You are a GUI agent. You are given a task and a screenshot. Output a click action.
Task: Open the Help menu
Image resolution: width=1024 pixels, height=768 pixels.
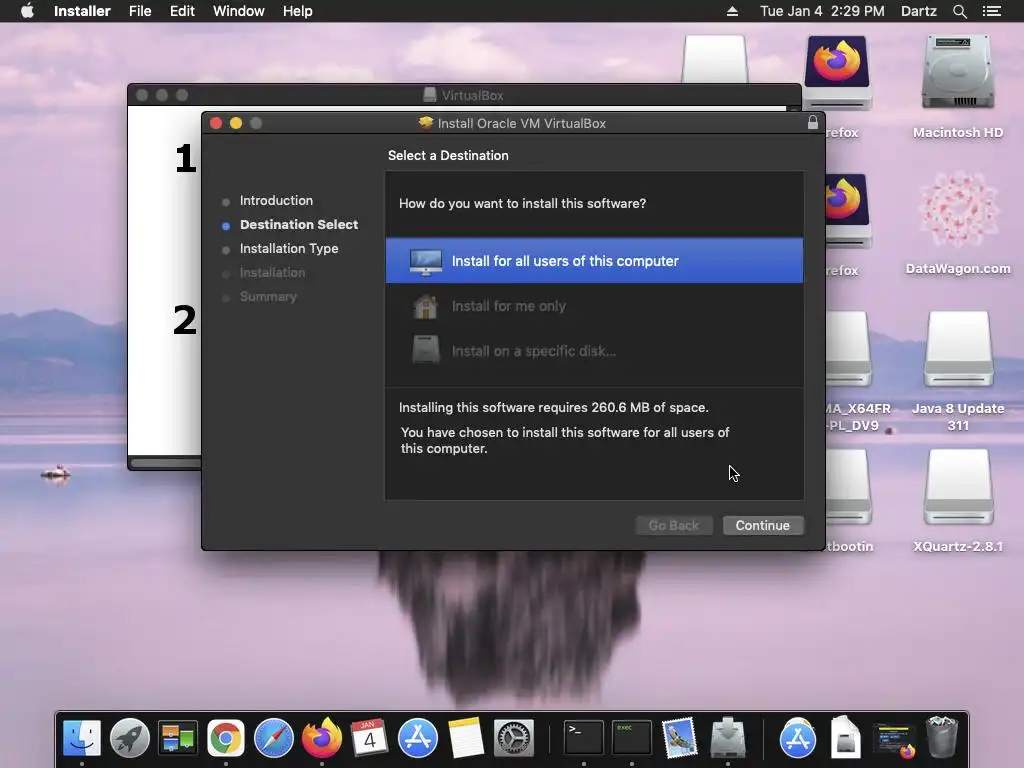(x=297, y=11)
